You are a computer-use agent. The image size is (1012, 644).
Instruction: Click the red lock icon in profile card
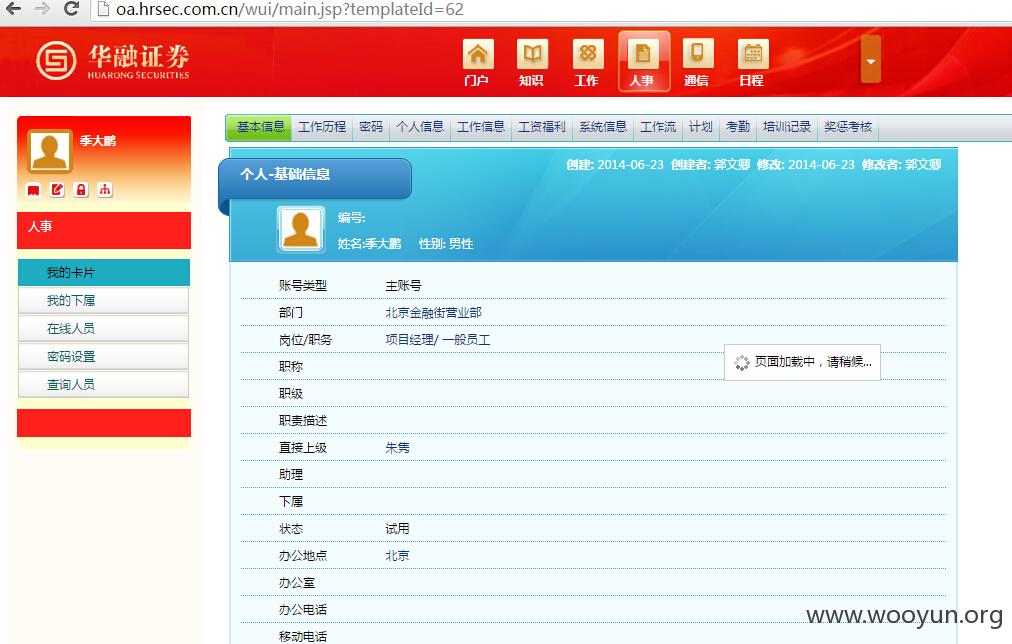(x=81, y=190)
